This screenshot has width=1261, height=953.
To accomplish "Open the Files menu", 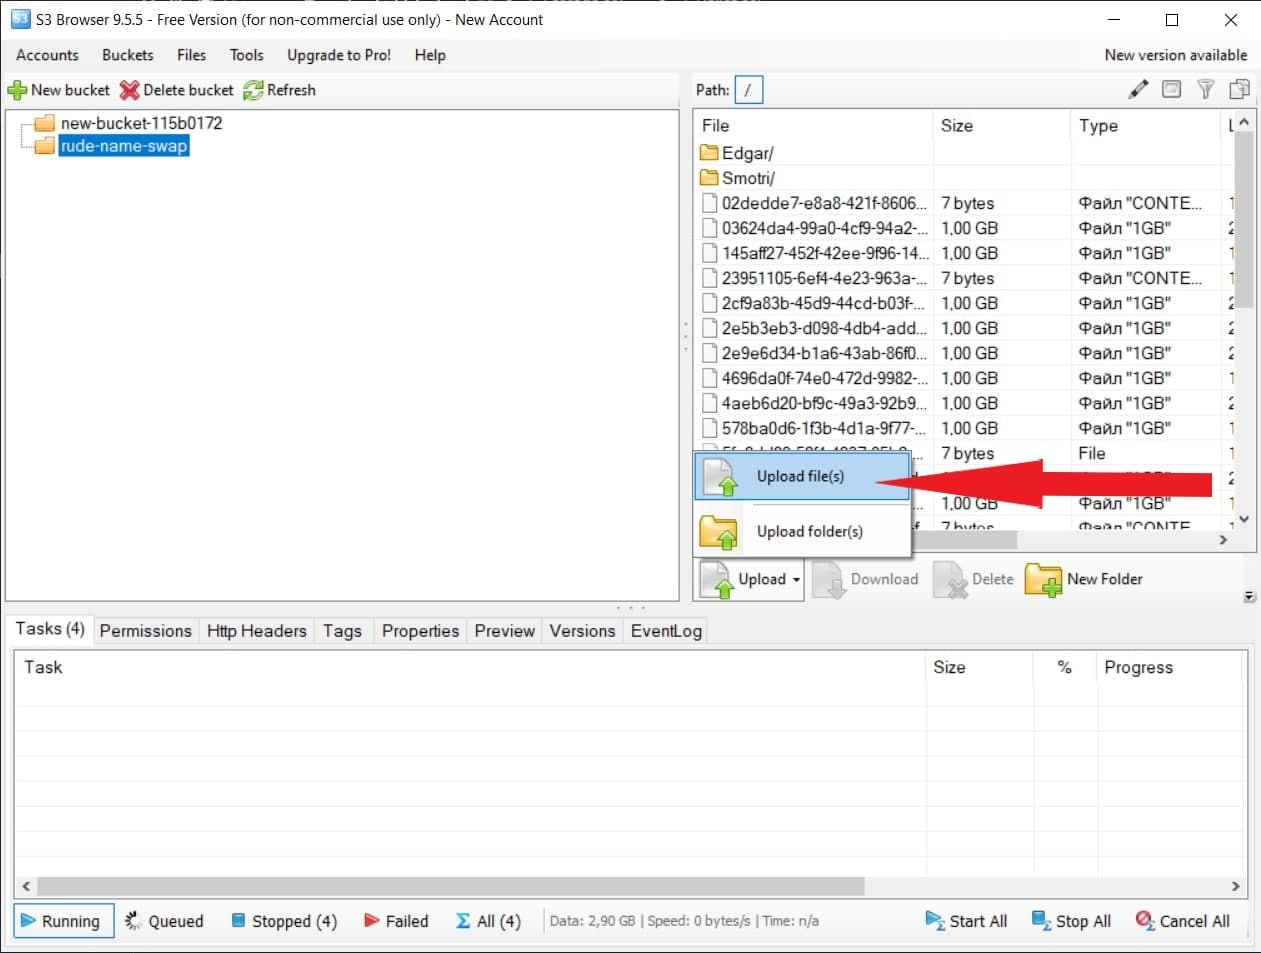I will [x=191, y=55].
